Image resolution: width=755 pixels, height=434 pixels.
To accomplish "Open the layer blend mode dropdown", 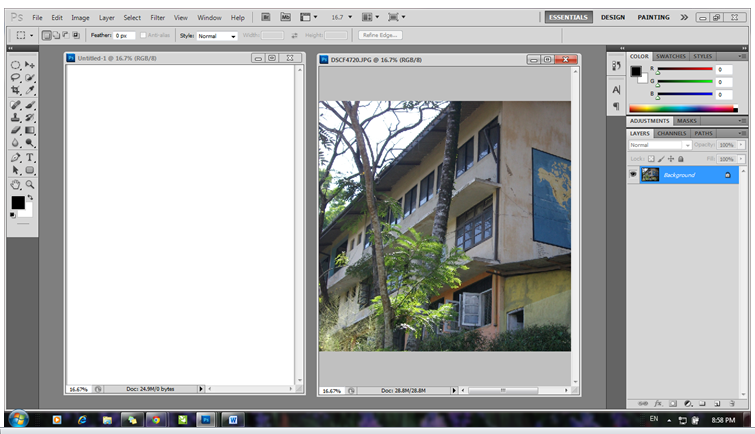I will click(x=660, y=145).
